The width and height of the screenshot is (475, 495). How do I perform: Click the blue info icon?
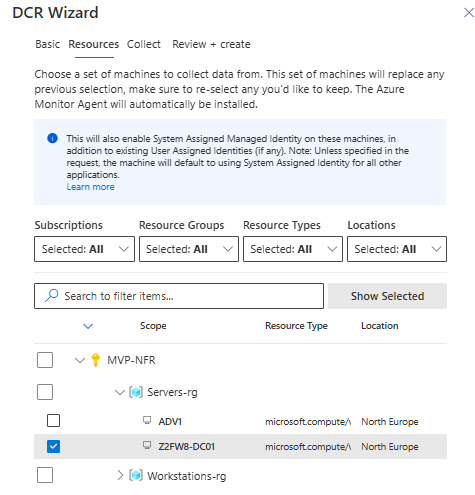pos(52,138)
